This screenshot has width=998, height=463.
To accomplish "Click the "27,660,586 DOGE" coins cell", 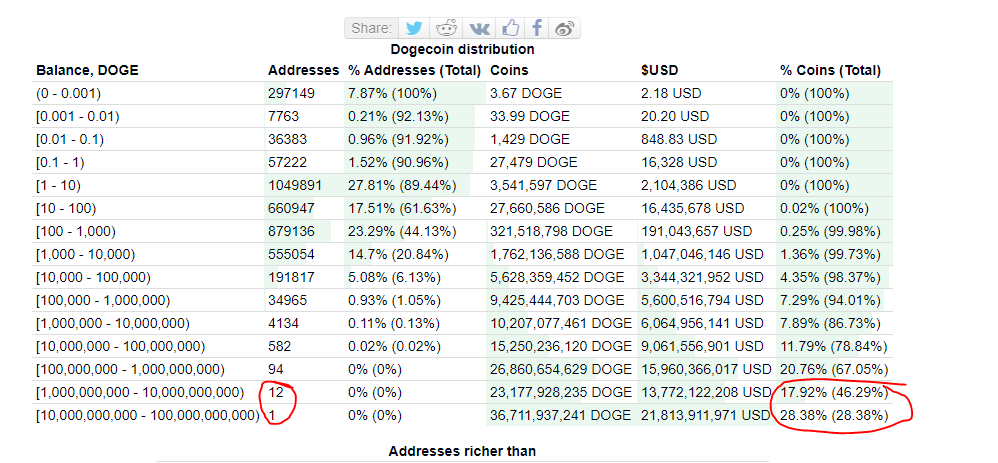I will pyautogui.click(x=547, y=208).
